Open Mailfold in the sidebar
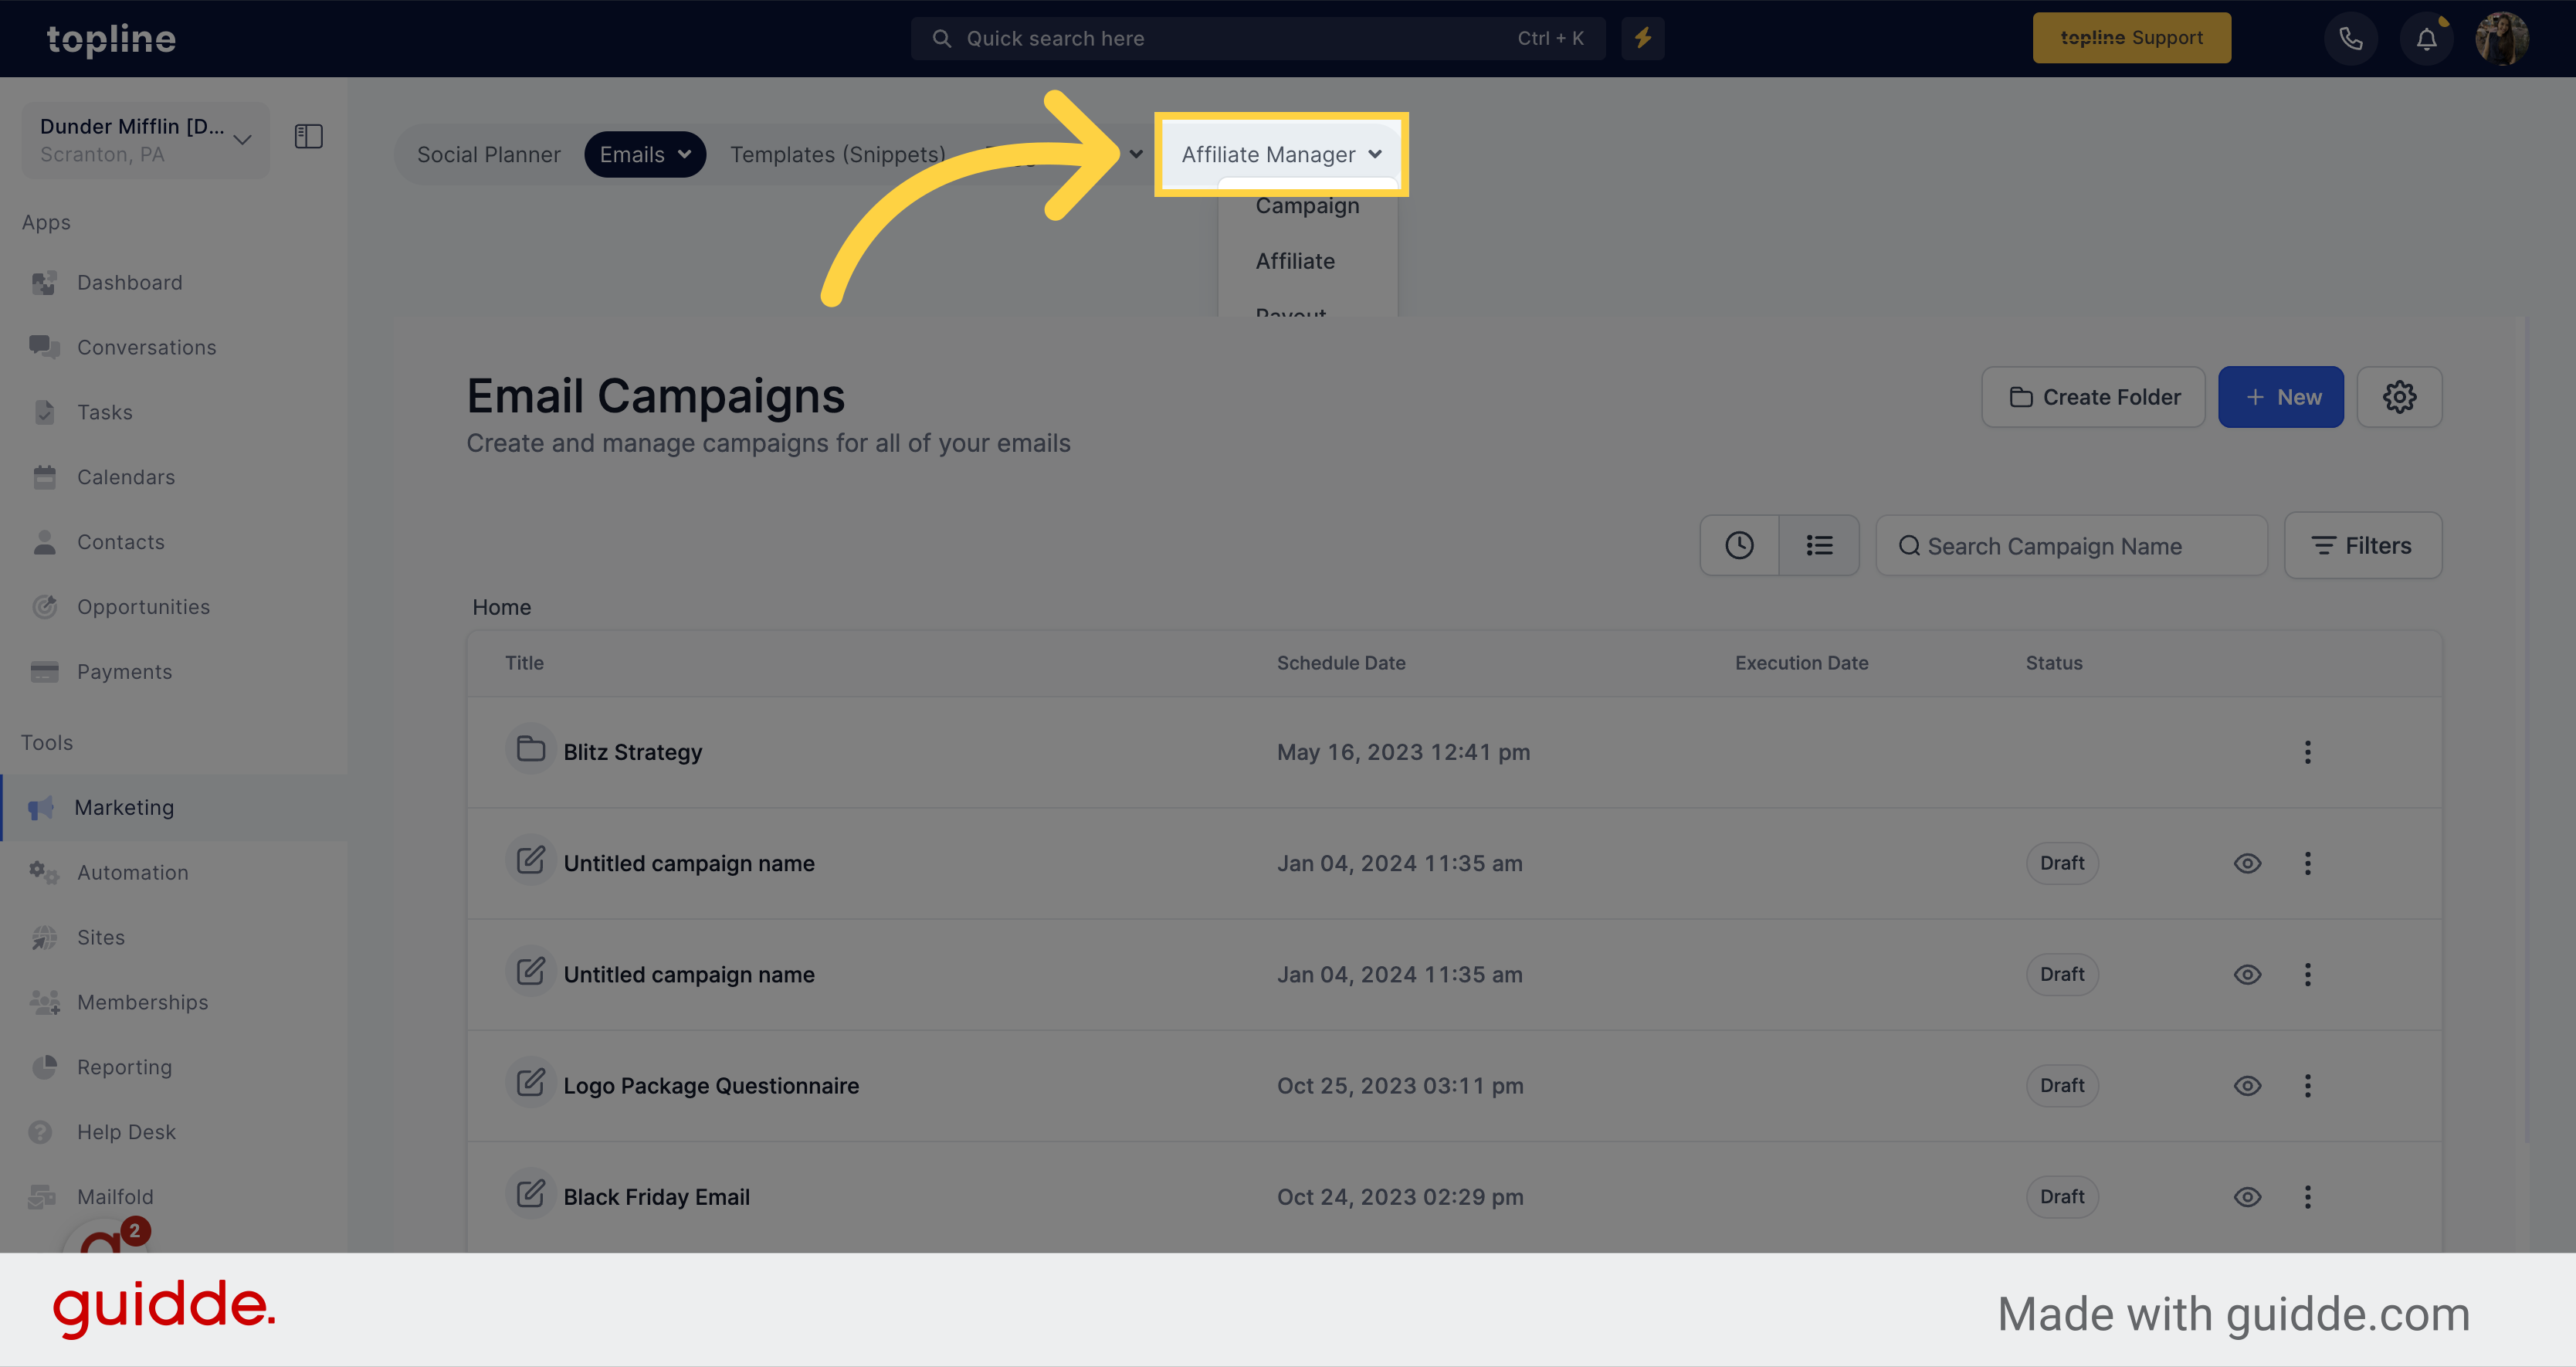The height and width of the screenshot is (1367, 2576). tap(116, 1197)
